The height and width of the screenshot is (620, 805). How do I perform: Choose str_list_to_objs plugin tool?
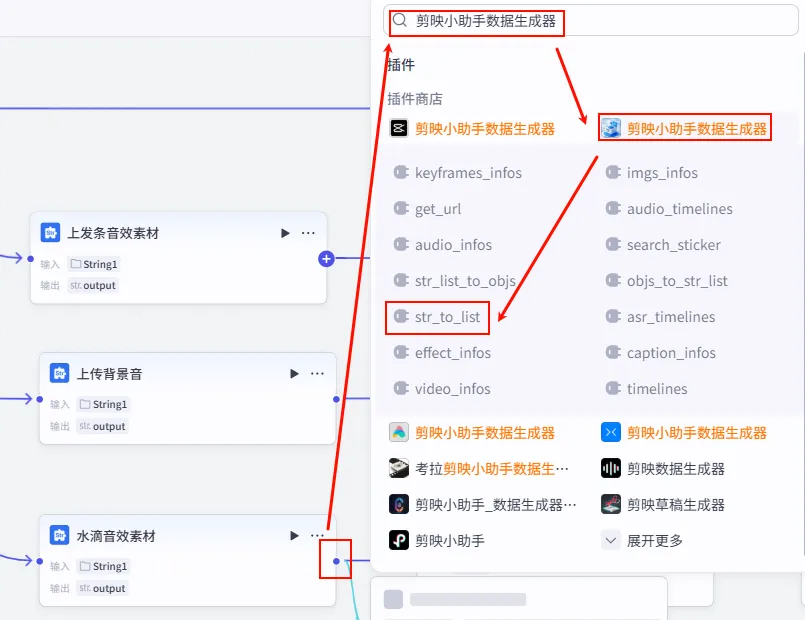pyautogui.click(x=465, y=281)
